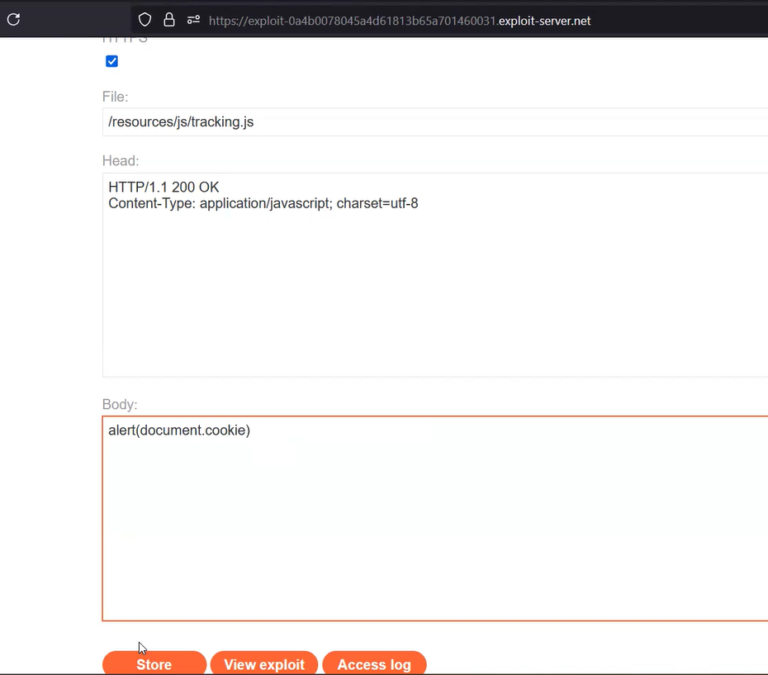This screenshot has height=675, width=768.
Task: Open site permissions icon in address bar
Action: click(x=193, y=19)
